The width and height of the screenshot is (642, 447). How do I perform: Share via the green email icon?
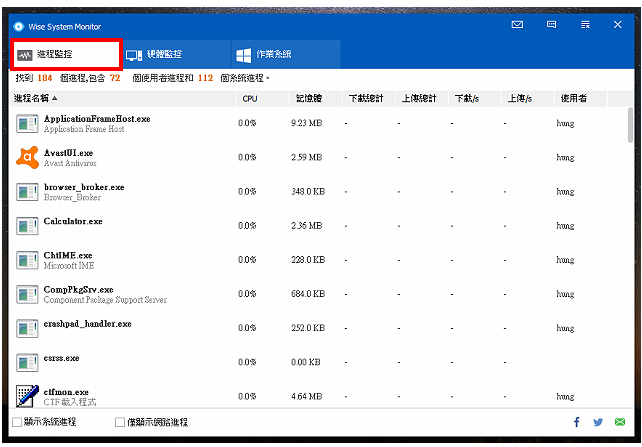point(620,422)
